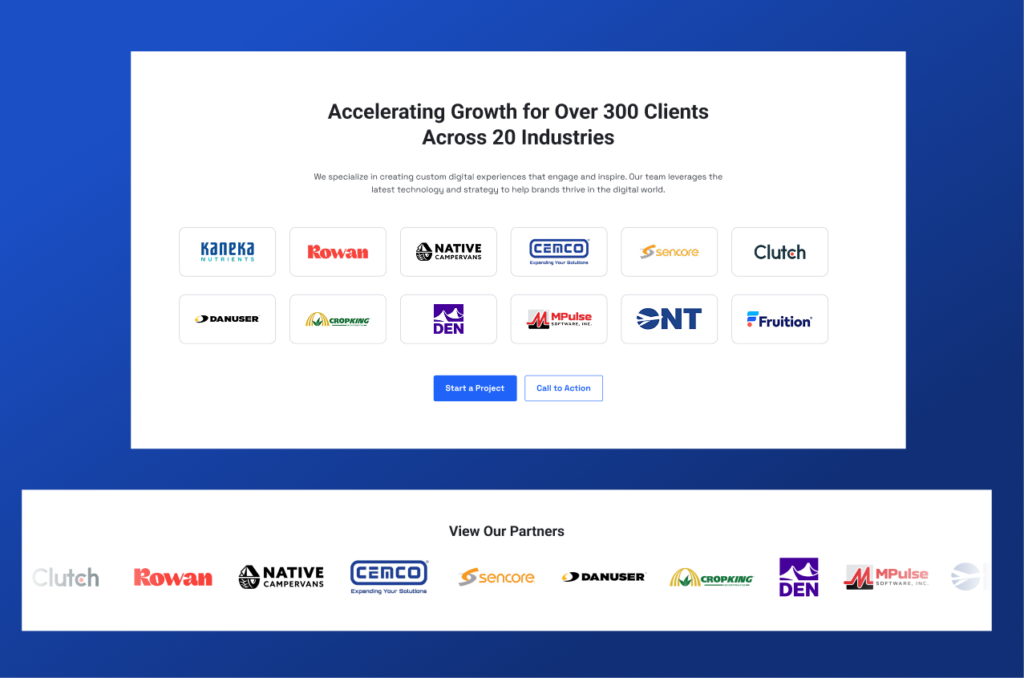Select the Sencore logo card in the grid

[669, 252]
